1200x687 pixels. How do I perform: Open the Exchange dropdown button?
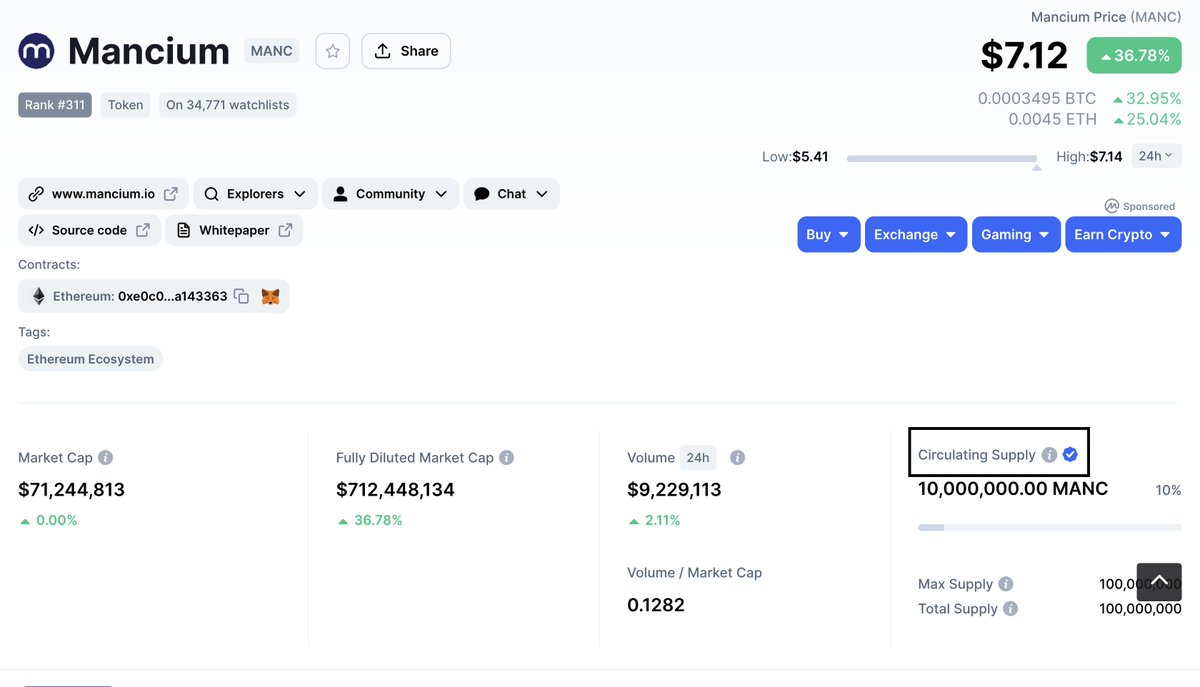pyautogui.click(x=916, y=234)
